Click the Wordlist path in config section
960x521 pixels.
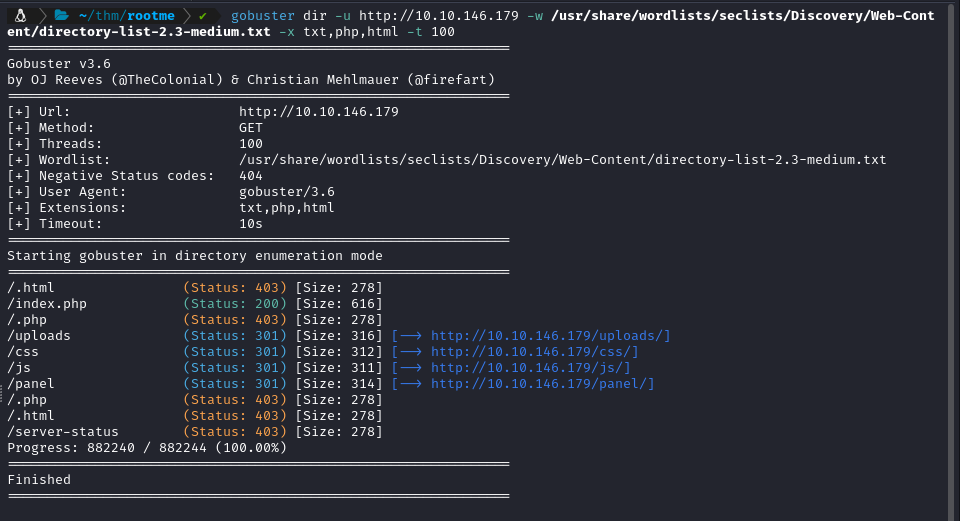coord(563,160)
